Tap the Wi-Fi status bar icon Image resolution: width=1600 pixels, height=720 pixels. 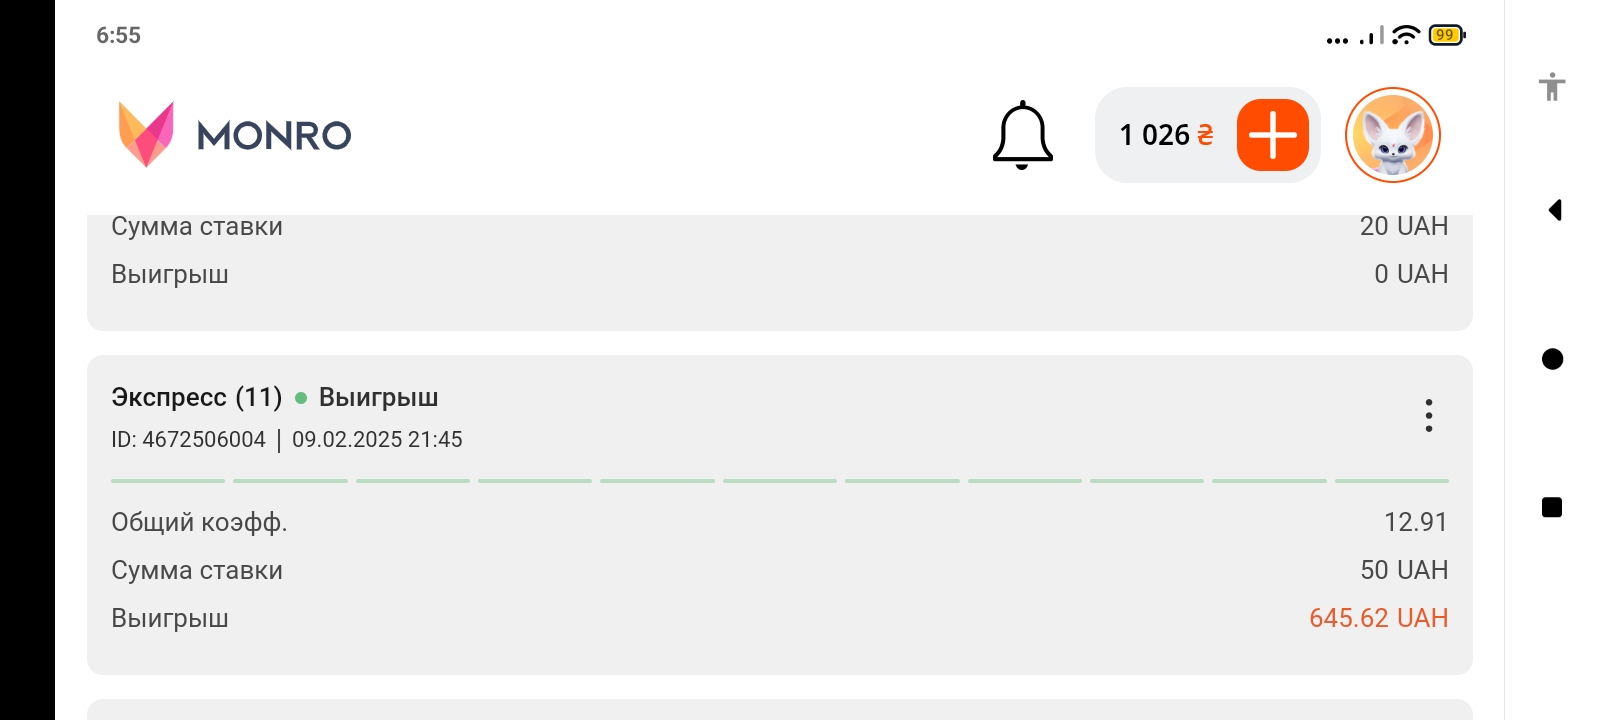(x=1405, y=35)
